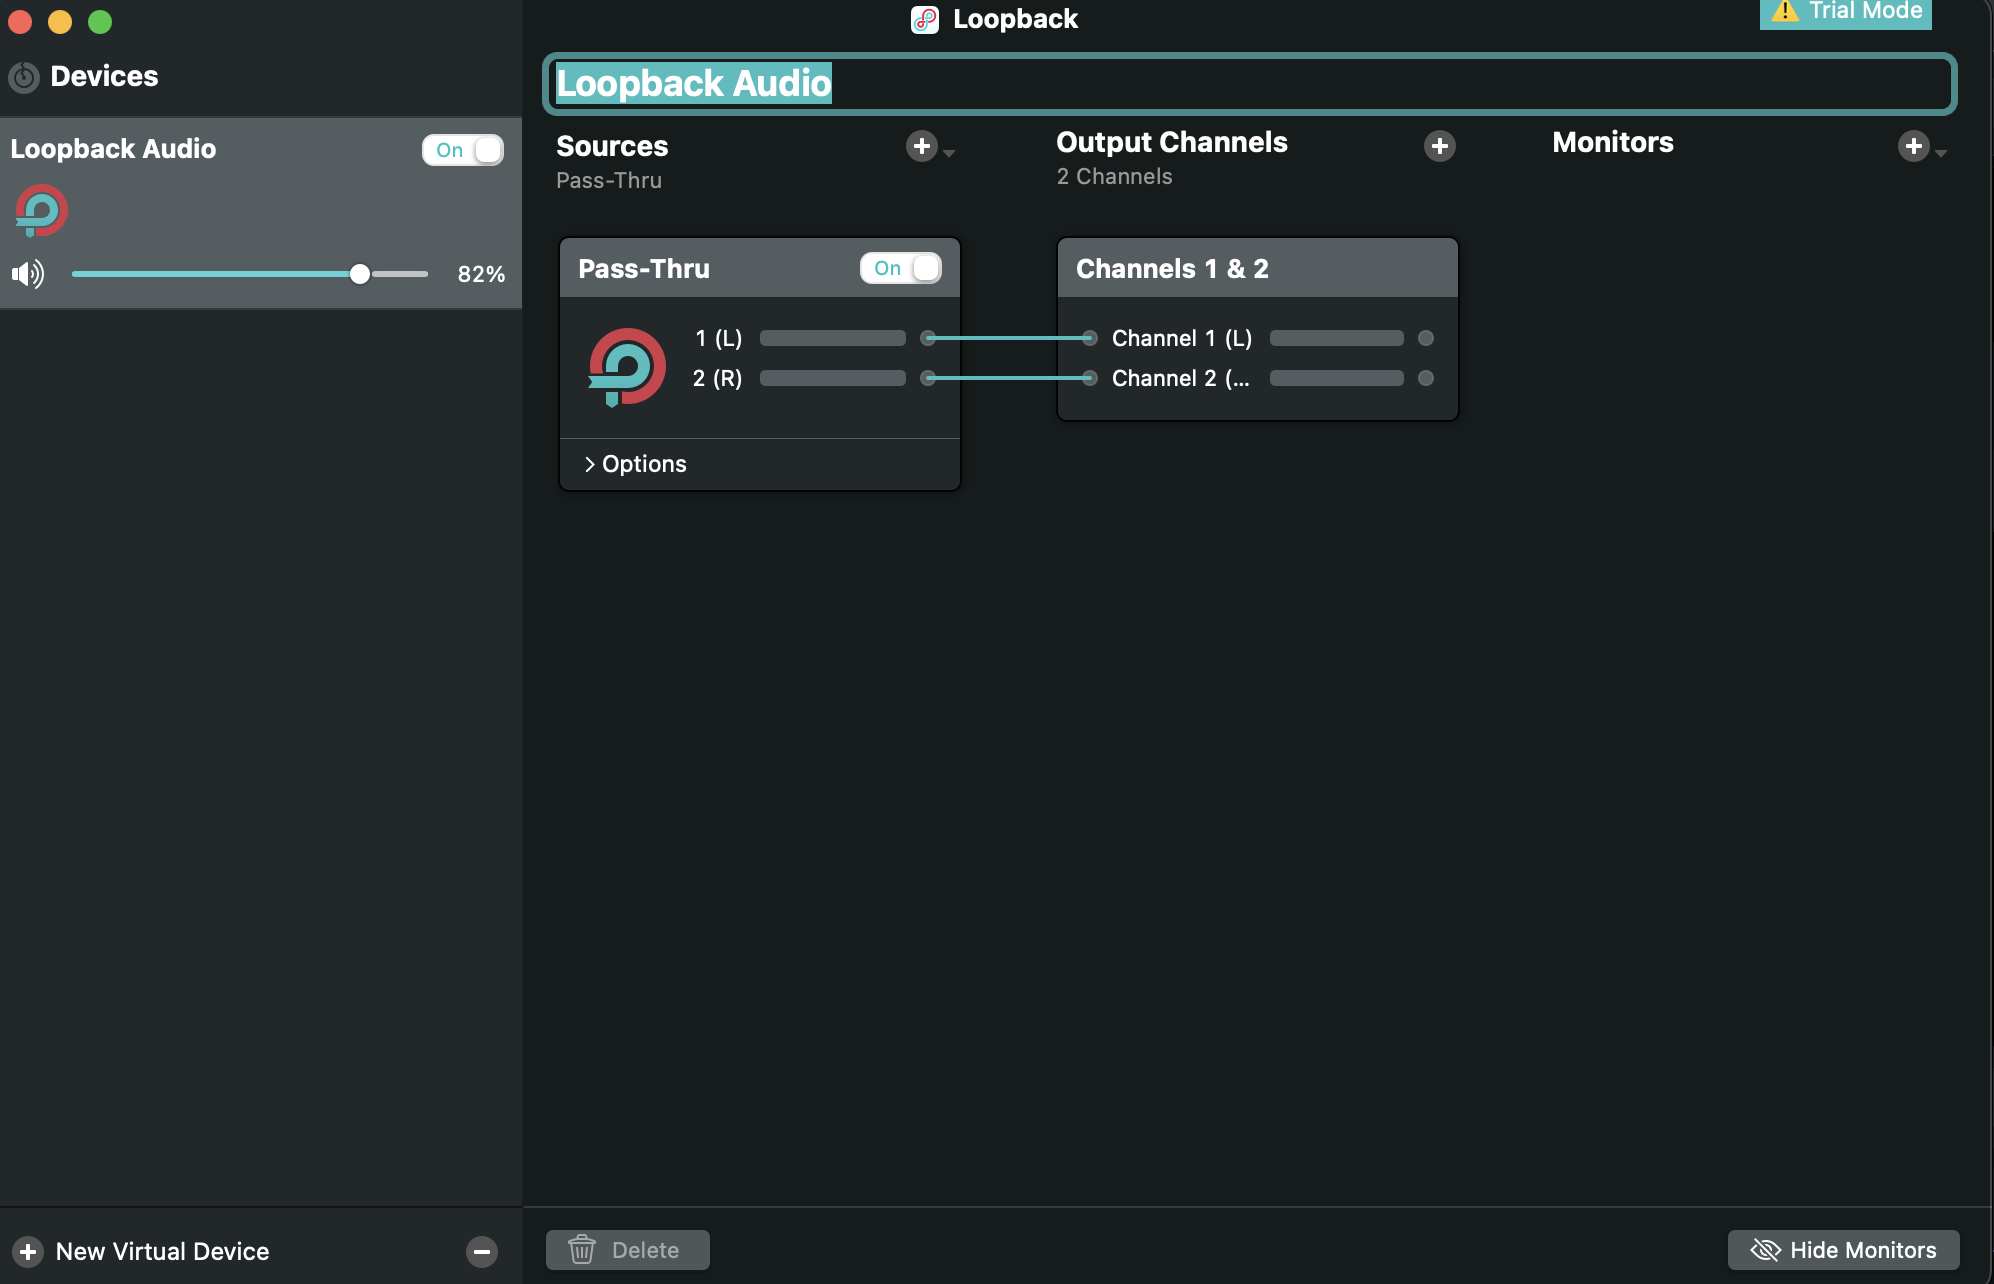Select the Pass-Thru source block header
Screen dimensions: 1994x1284
pos(760,268)
